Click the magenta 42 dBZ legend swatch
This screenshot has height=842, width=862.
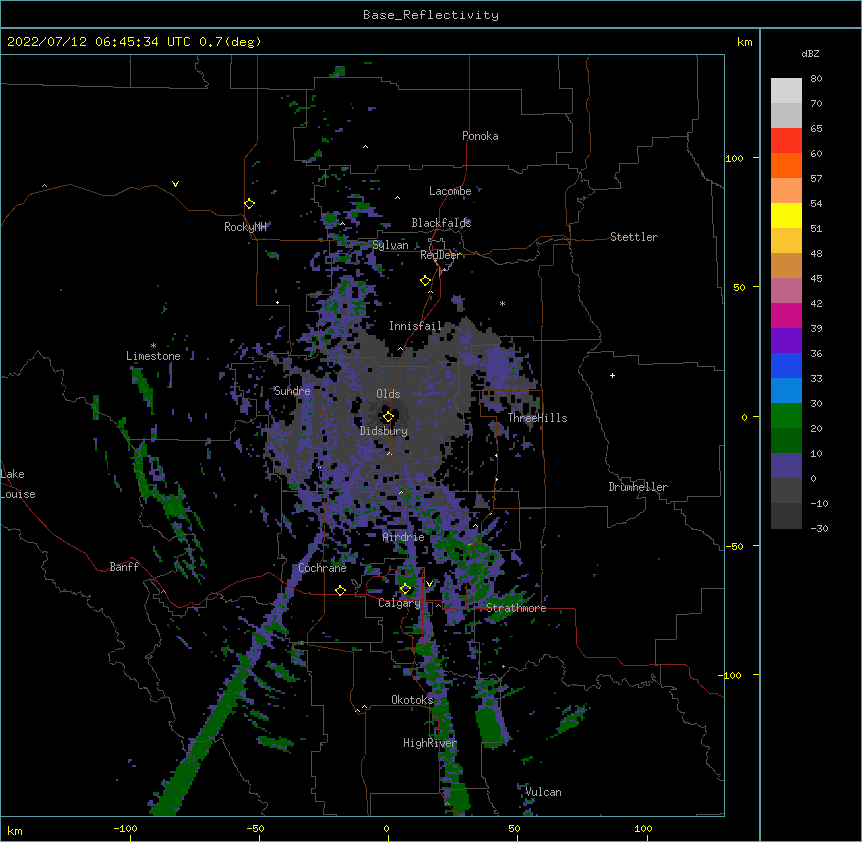(x=786, y=315)
